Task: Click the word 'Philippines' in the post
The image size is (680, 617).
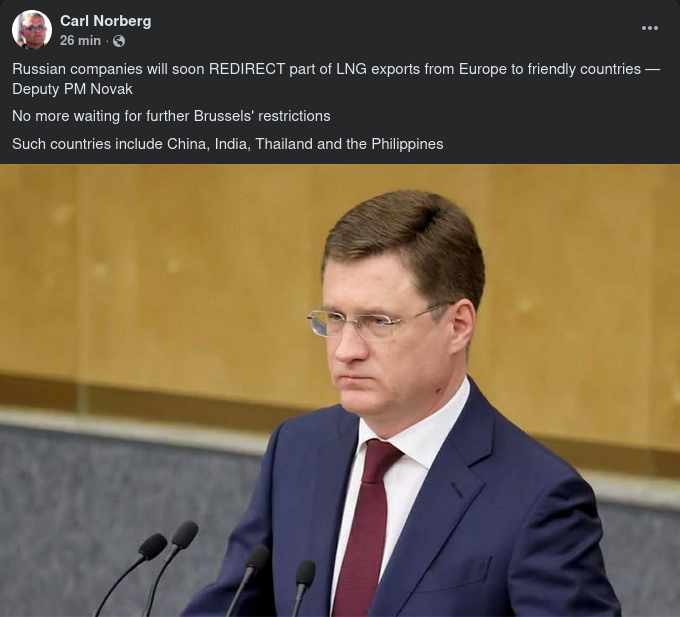Action: click(x=407, y=144)
